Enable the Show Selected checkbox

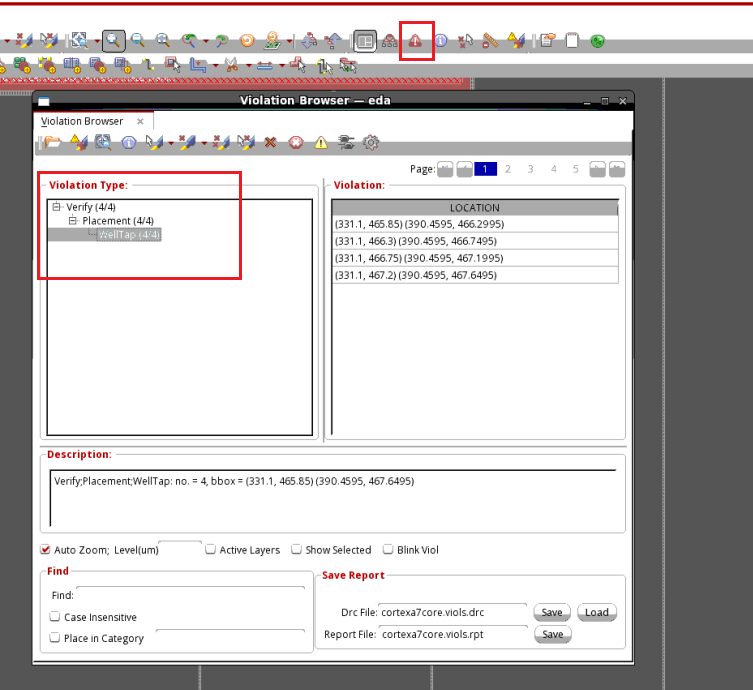tap(296, 549)
